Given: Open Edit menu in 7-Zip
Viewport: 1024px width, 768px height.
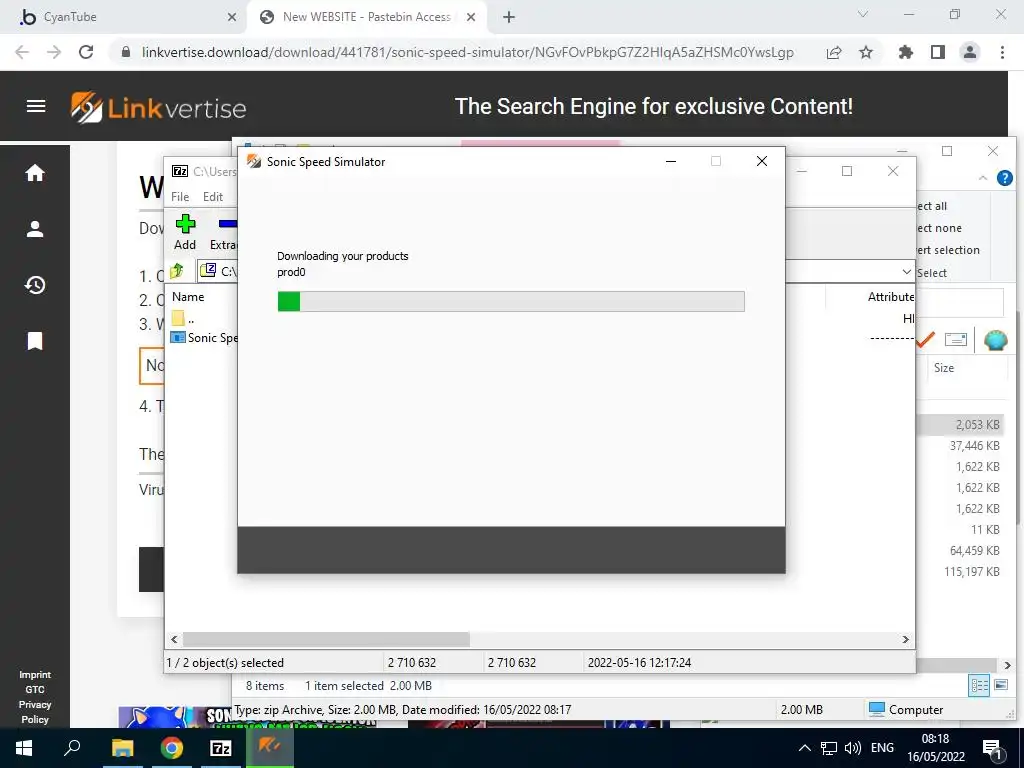Looking at the screenshot, I should [x=213, y=197].
